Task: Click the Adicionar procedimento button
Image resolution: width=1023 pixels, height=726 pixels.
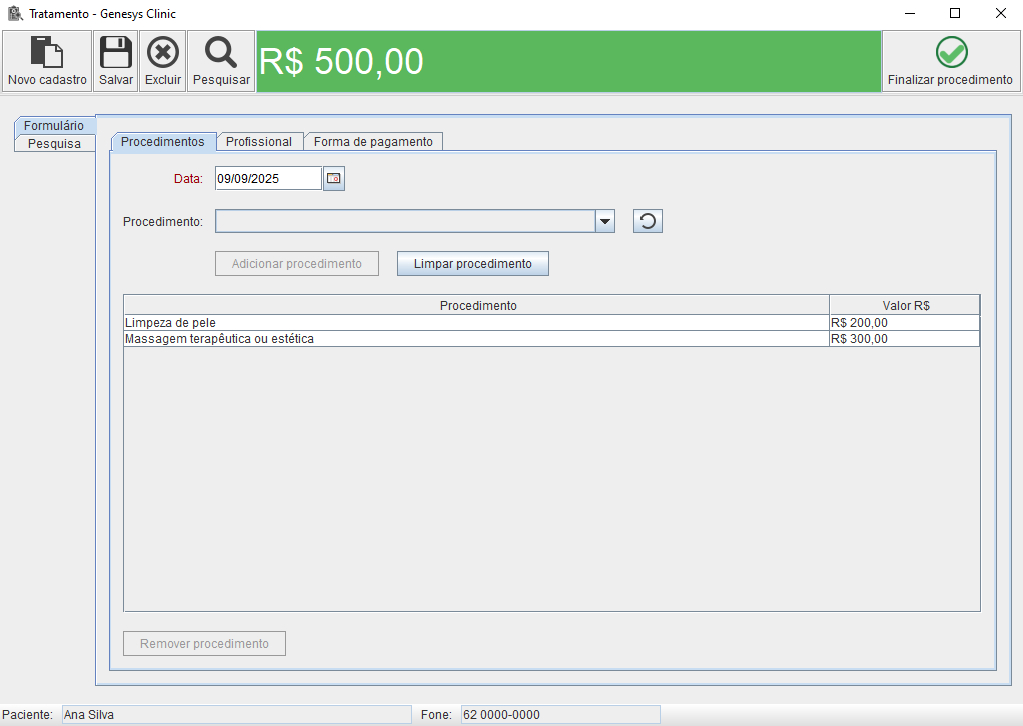Action: 297,264
